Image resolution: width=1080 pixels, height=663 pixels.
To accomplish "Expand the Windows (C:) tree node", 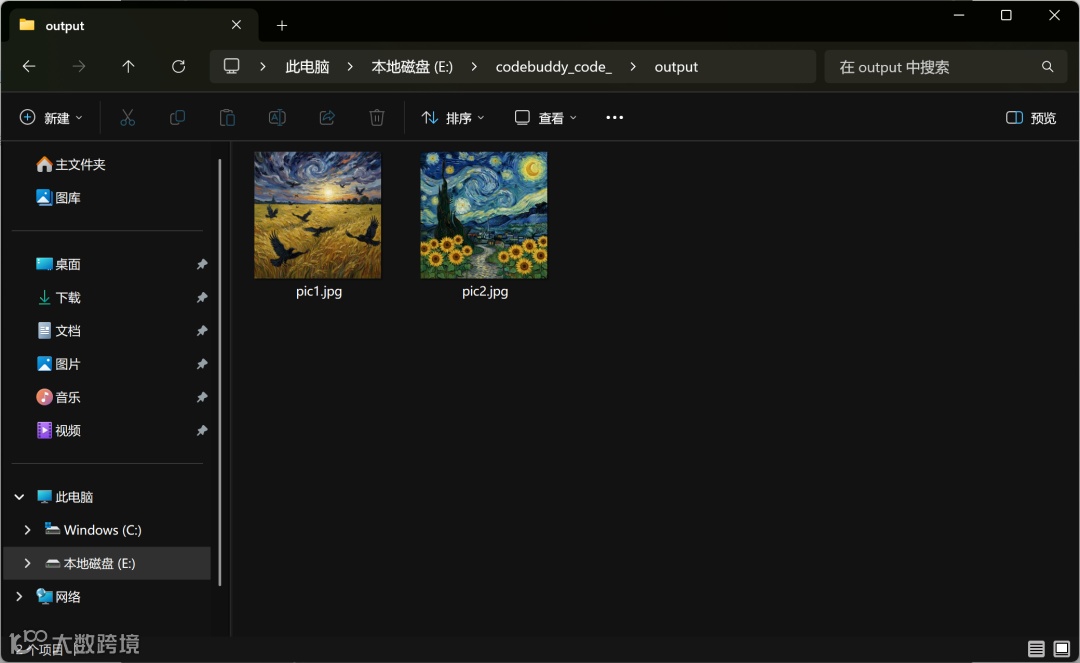I will click(x=28, y=529).
